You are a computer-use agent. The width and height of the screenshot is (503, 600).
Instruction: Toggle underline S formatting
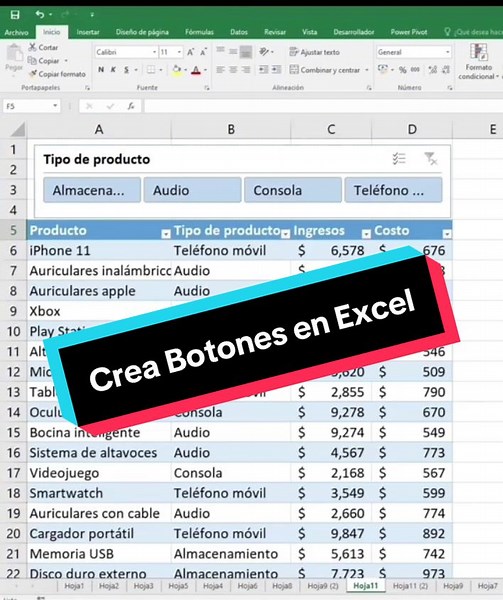[126, 70]
